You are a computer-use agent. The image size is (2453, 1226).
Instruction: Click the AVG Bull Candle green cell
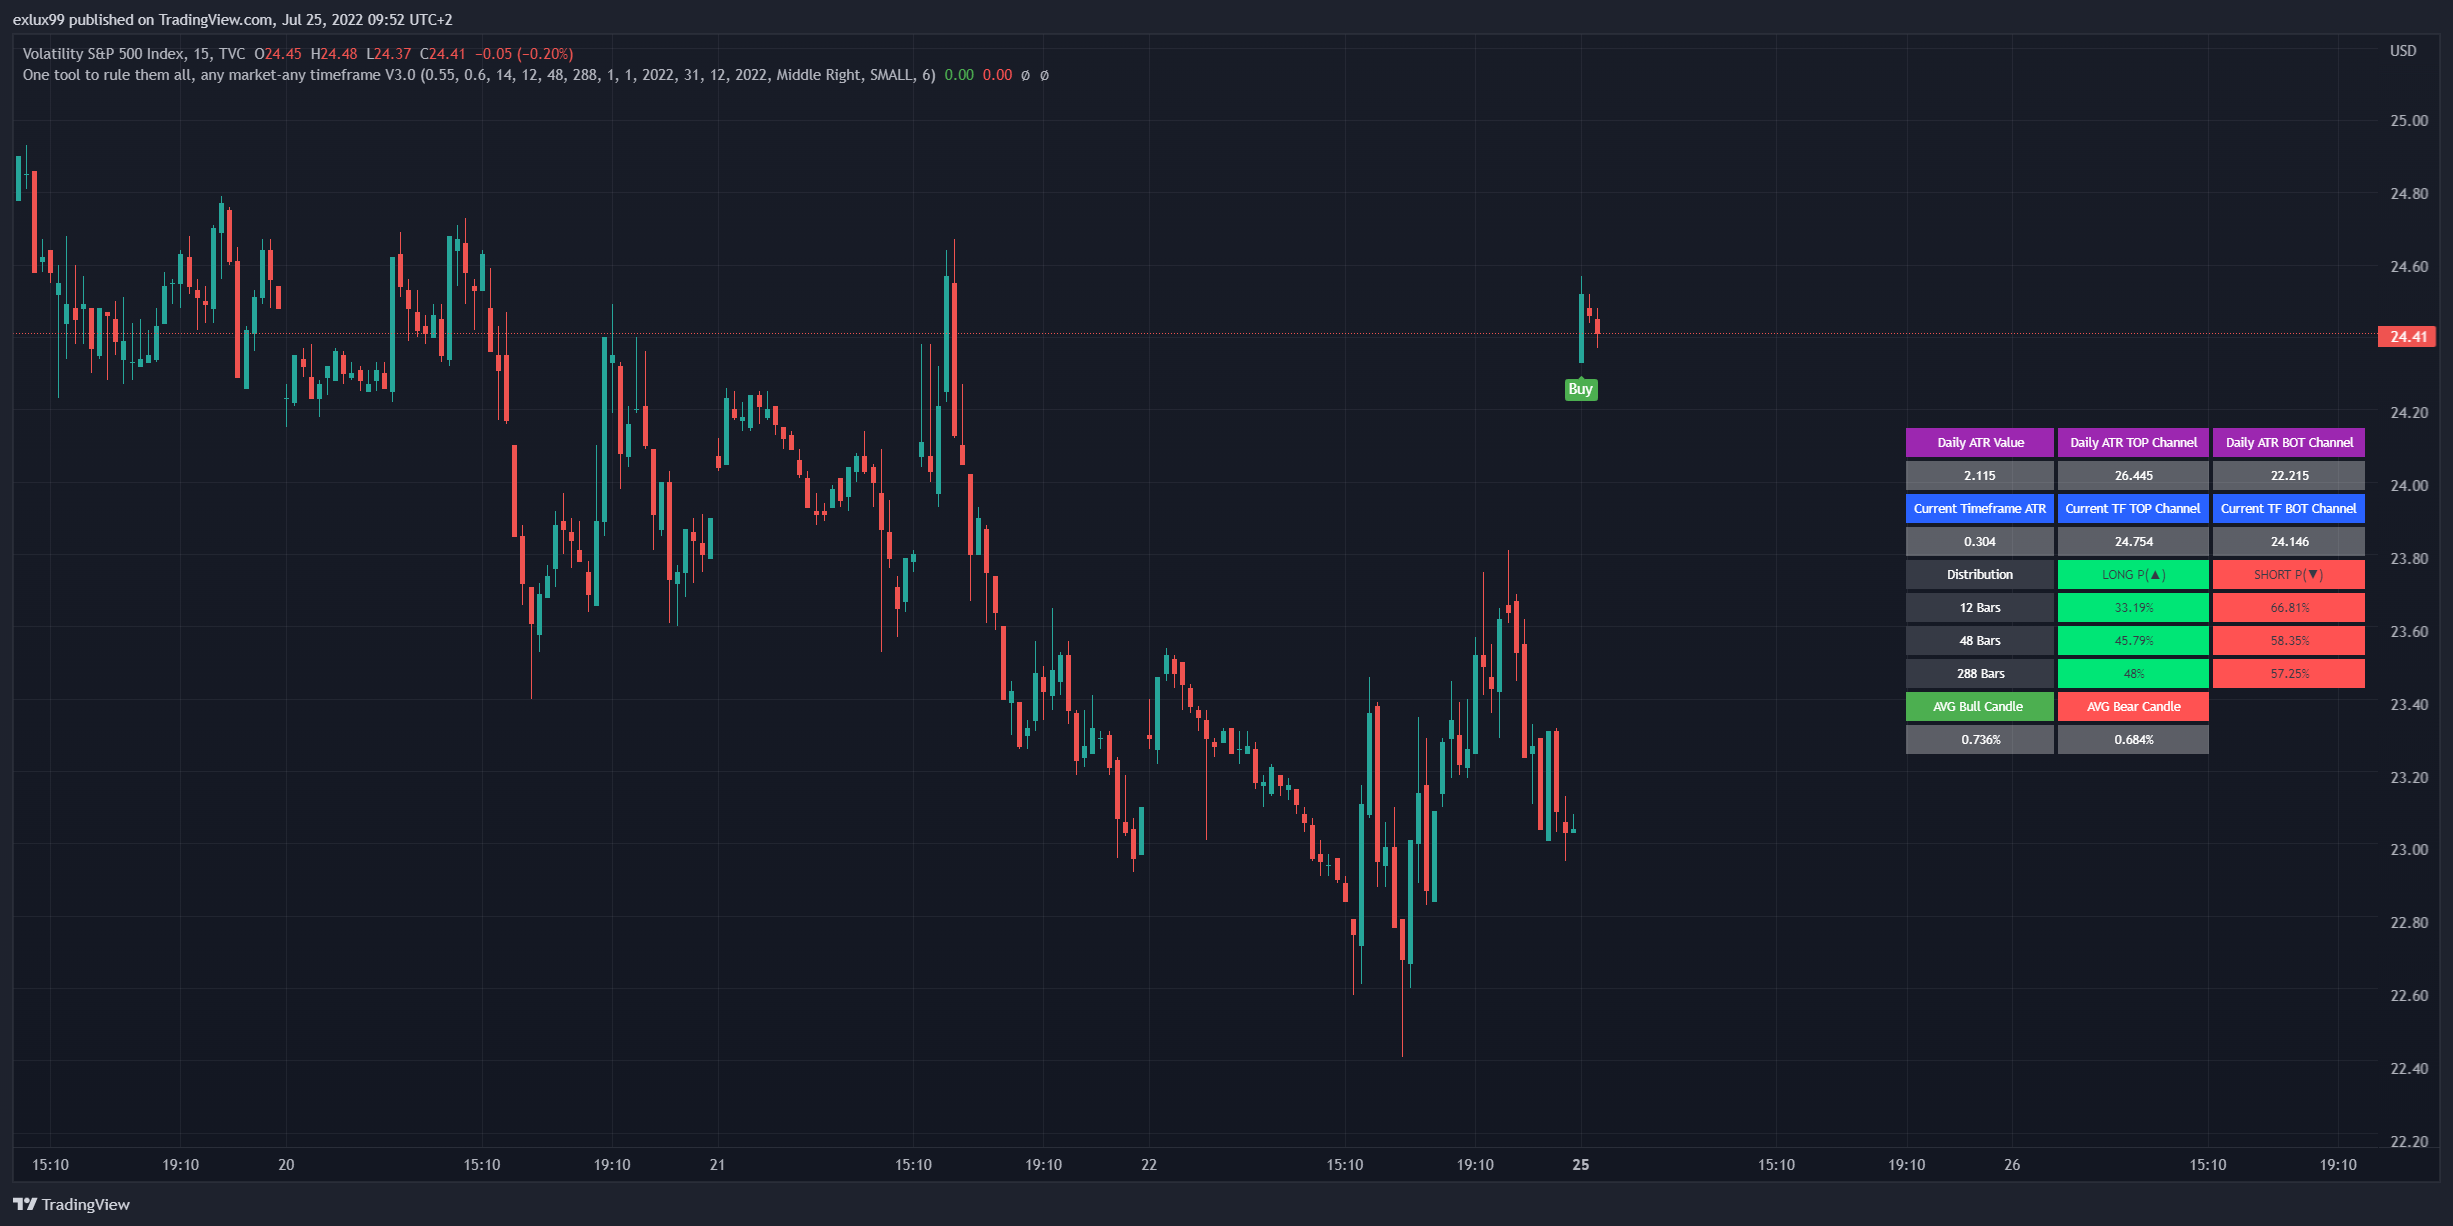1979,707
